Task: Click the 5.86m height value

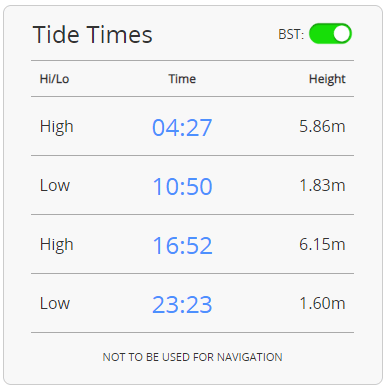Action: point(322,126)
